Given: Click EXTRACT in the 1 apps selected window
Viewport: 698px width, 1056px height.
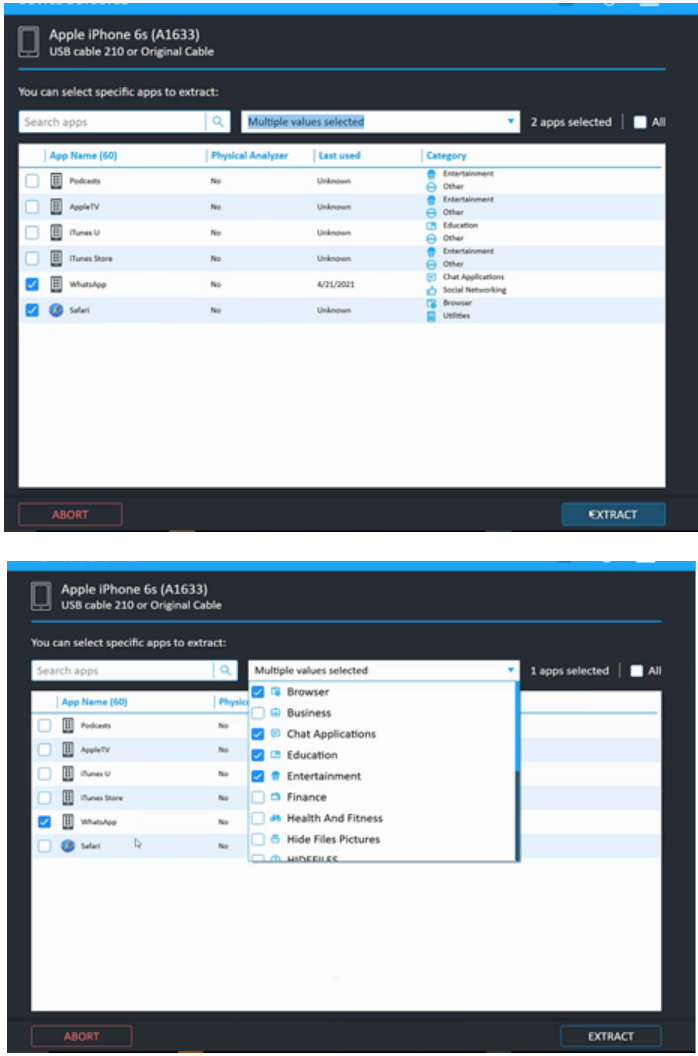Looking at the screenshot, I should pos(610,1036).
